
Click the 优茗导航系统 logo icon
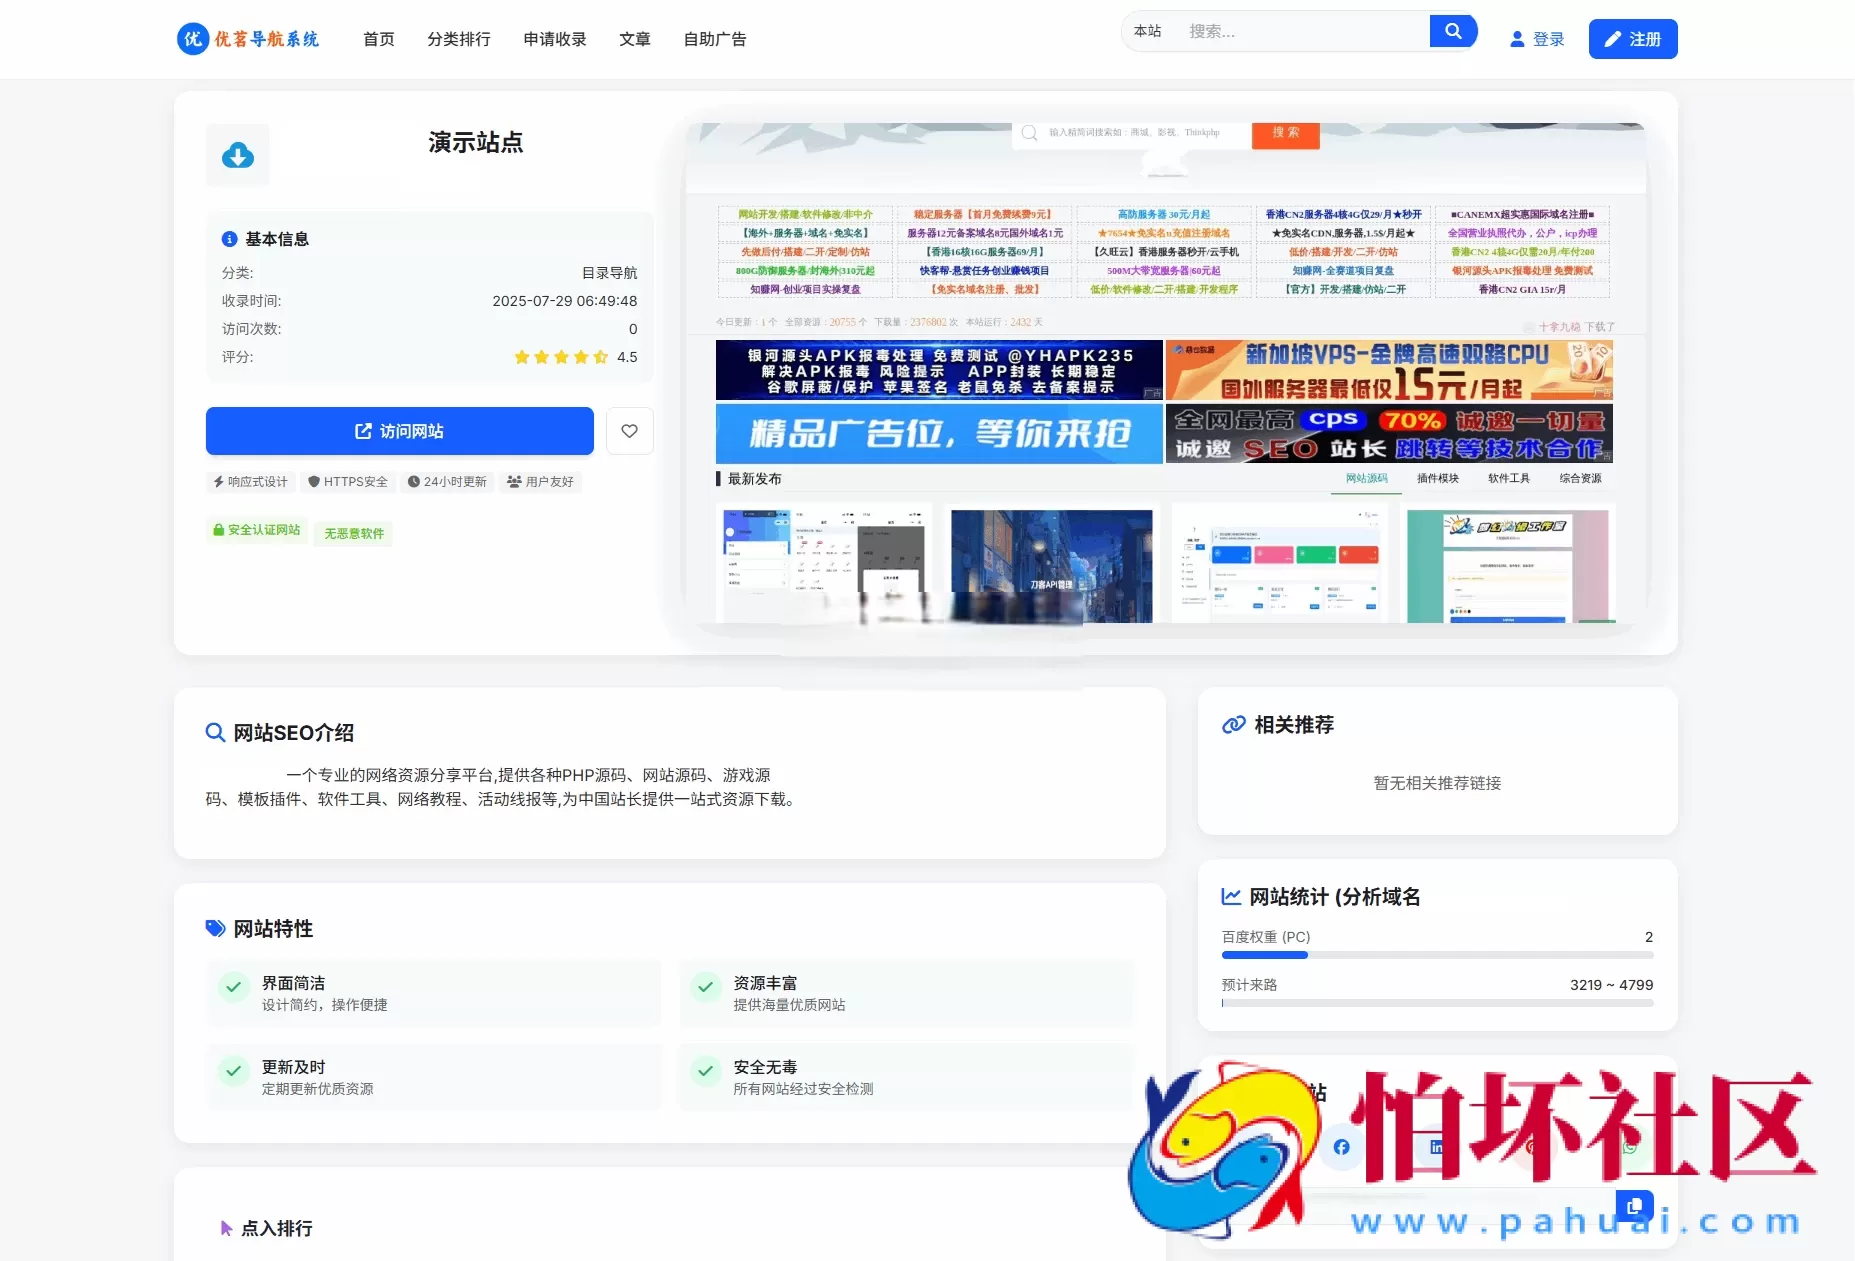[x=192, y=39]
